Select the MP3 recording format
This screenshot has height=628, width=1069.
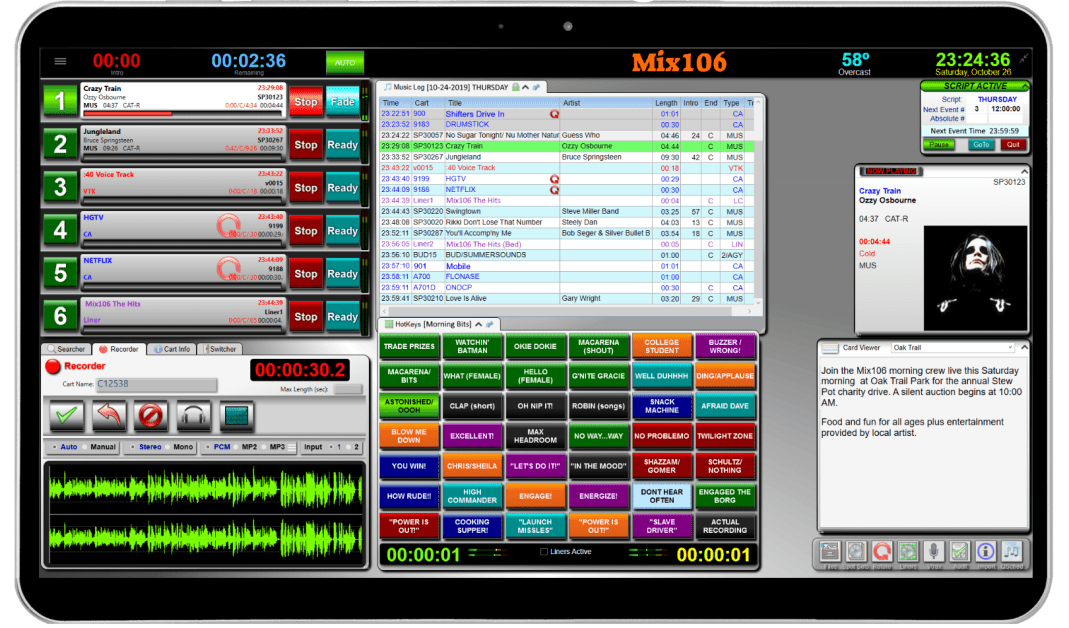pyautogui.click(x=276, y=447)
